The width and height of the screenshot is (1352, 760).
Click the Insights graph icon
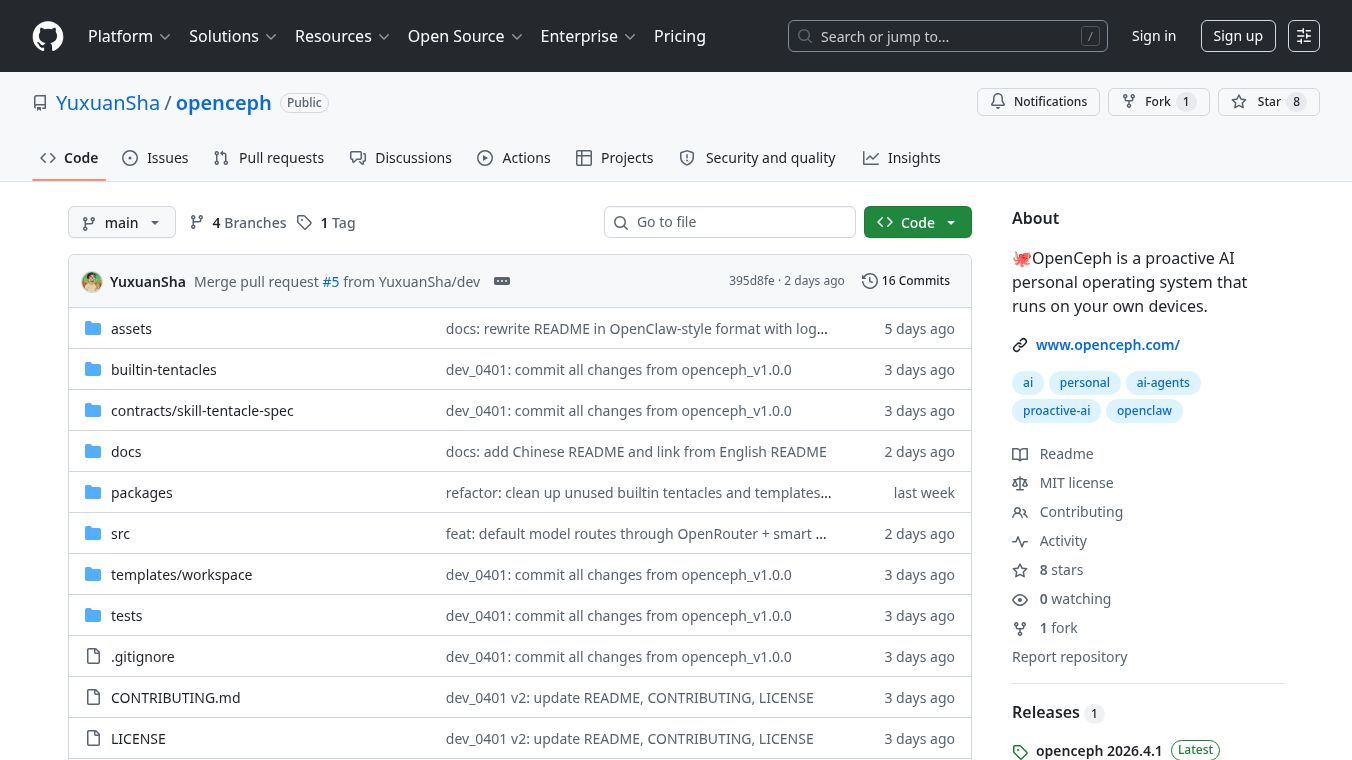(871, 158)
